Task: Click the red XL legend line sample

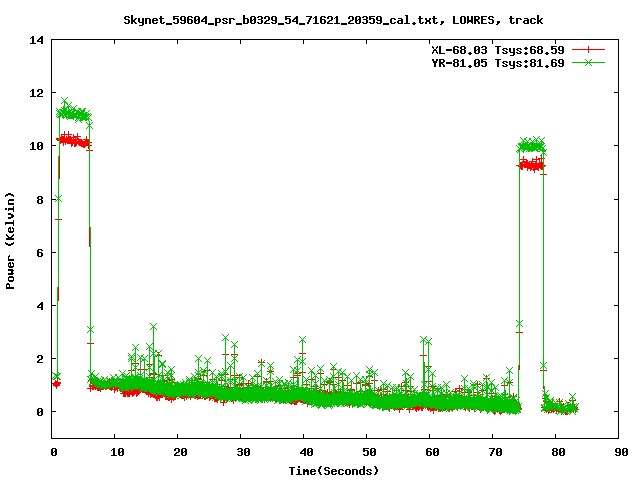Action: click(x=588, y=50)
